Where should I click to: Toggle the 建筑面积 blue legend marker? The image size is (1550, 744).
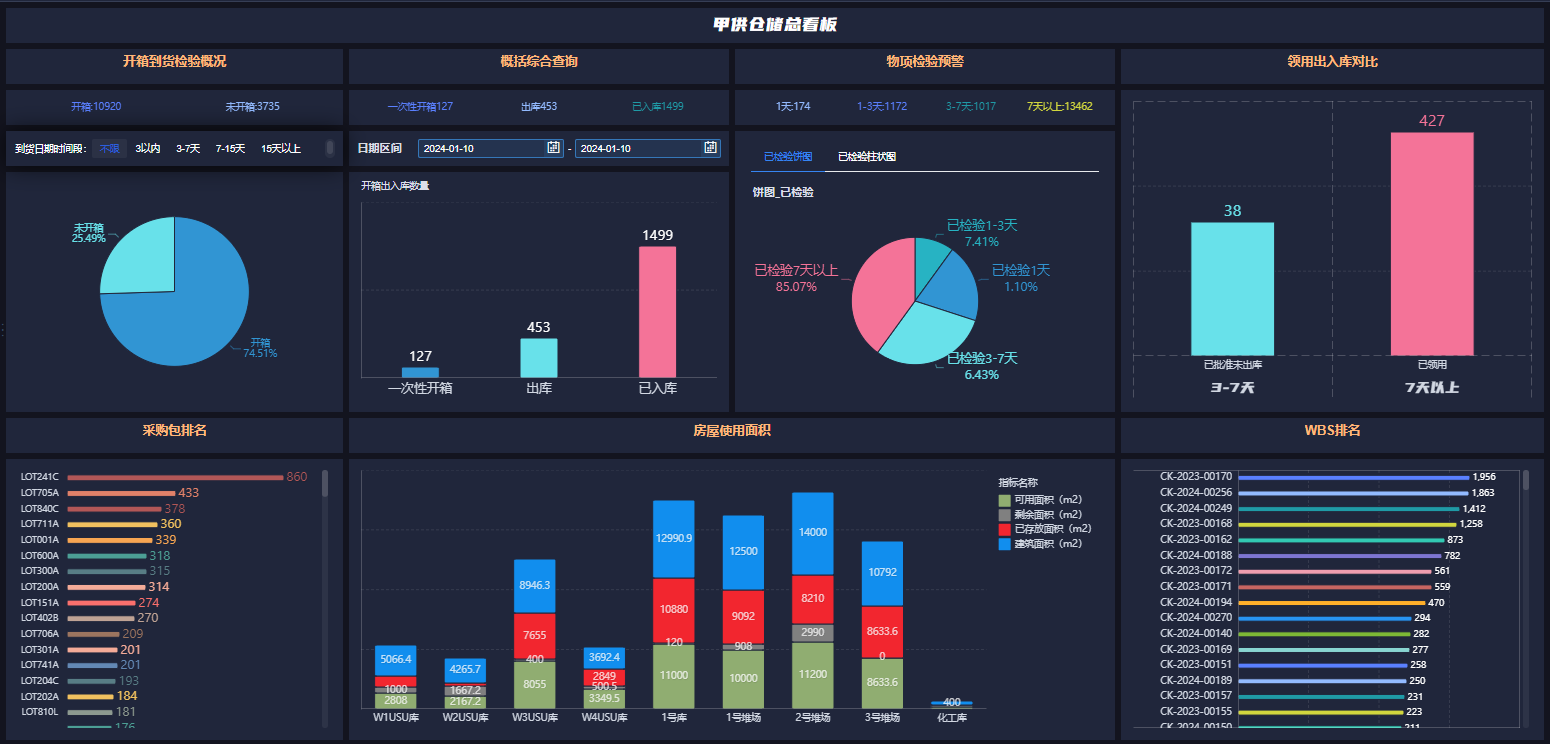(1004, 544)
